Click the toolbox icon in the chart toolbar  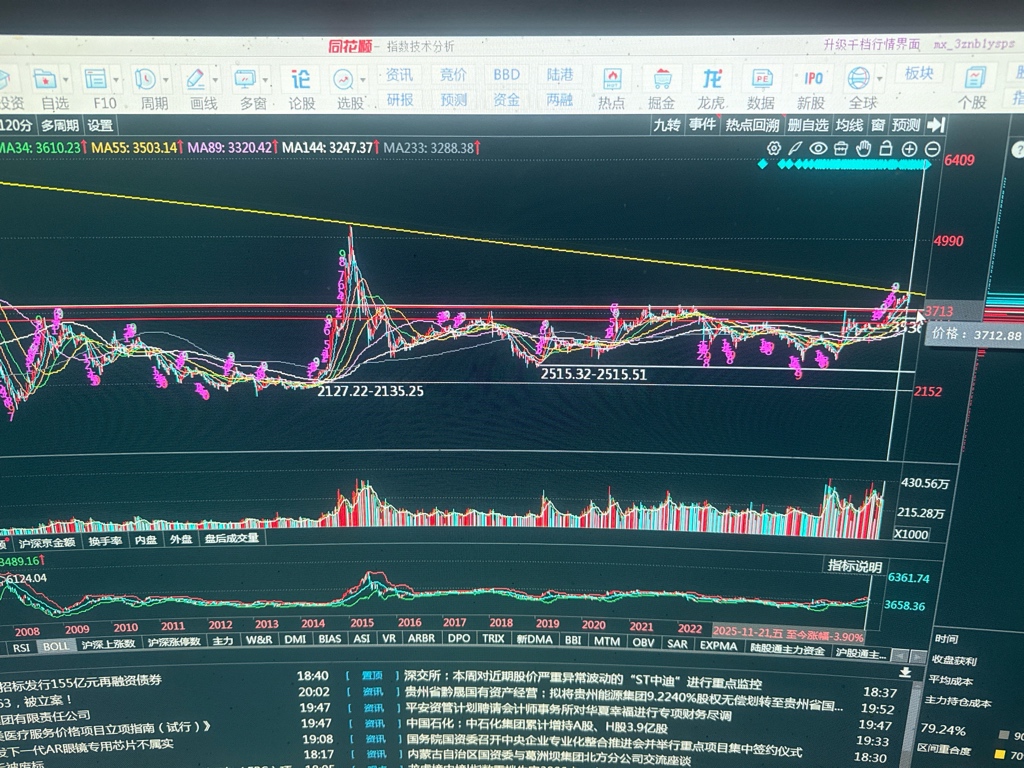click(841, 148)
